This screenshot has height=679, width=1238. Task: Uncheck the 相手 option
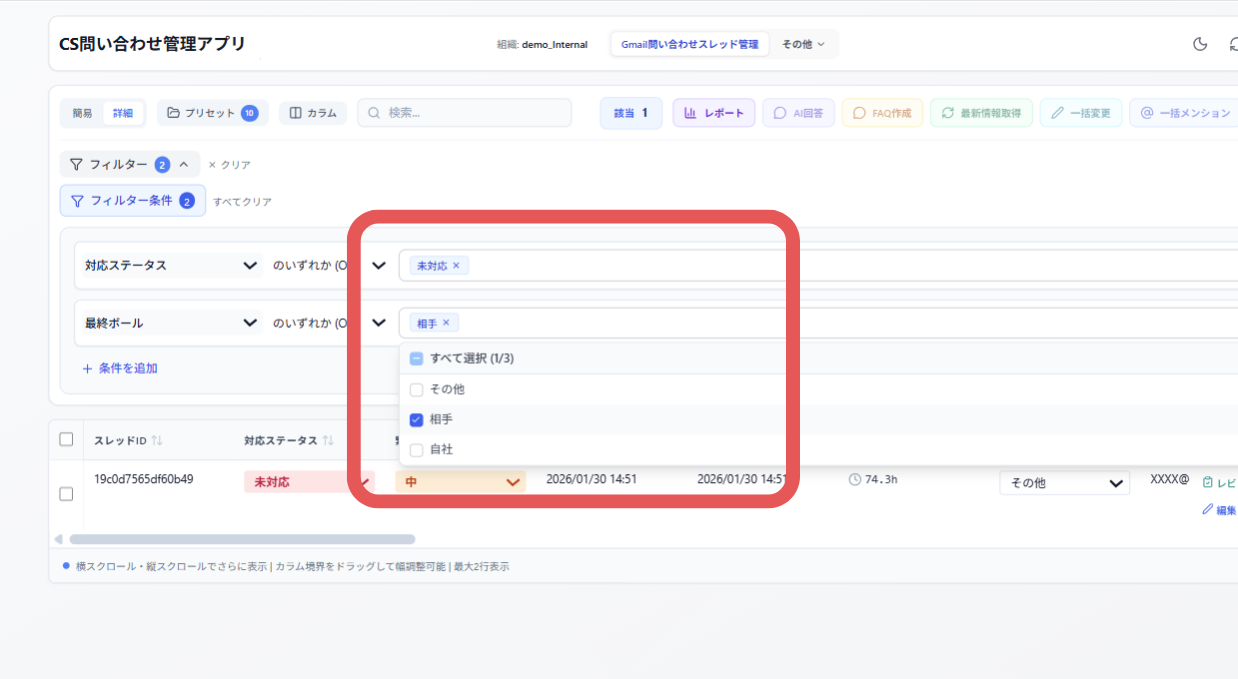tap(417, 419)
